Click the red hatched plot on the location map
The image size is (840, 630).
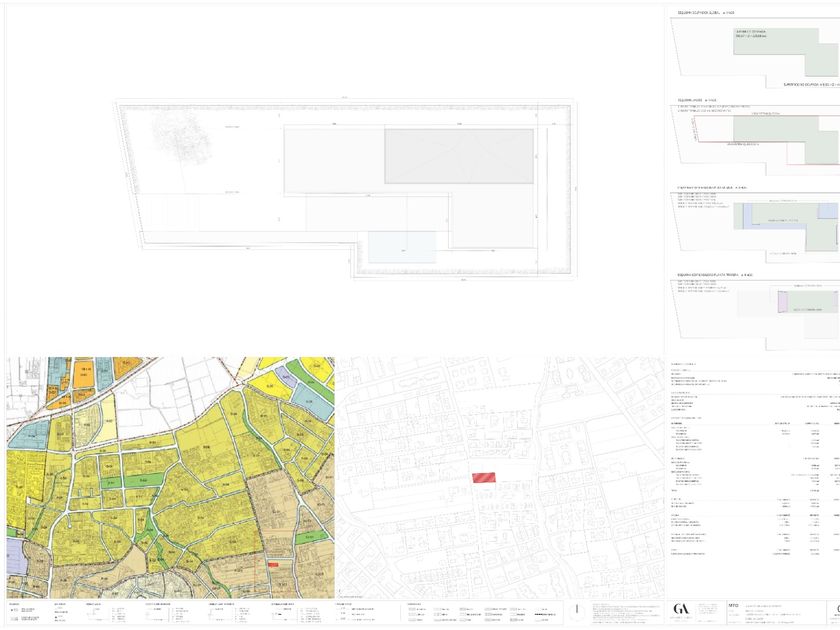coord(484,477)
